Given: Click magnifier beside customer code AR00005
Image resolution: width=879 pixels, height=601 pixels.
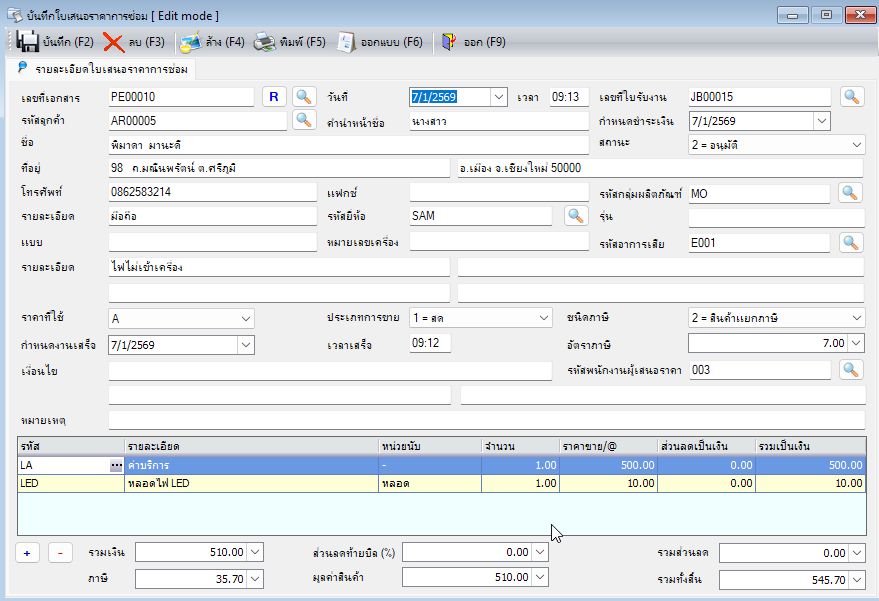Looking at the screenshot, I should [303, 120].
